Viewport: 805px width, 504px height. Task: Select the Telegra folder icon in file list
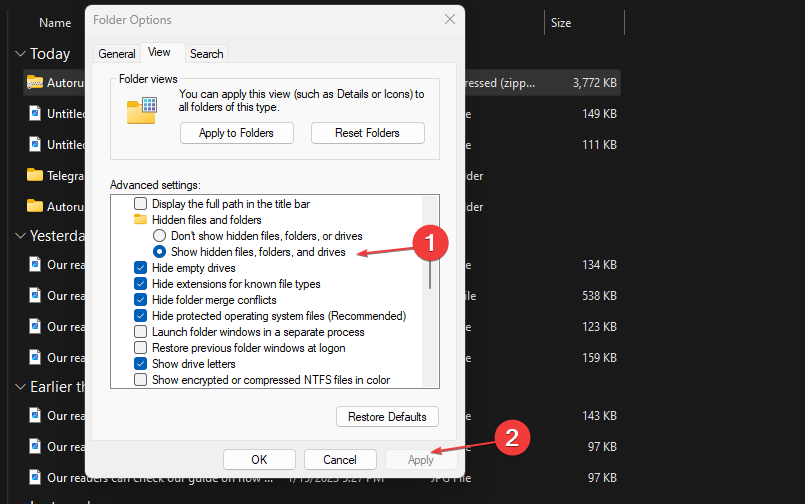coord(34,176)
